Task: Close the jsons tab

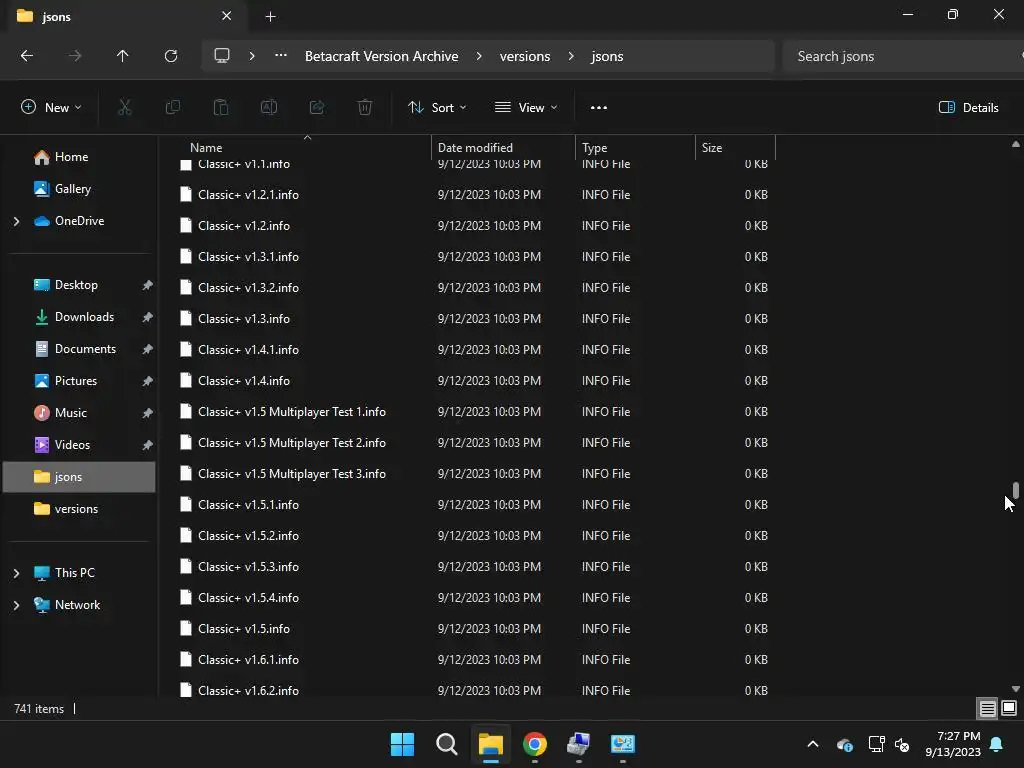Action: [226, 16]
